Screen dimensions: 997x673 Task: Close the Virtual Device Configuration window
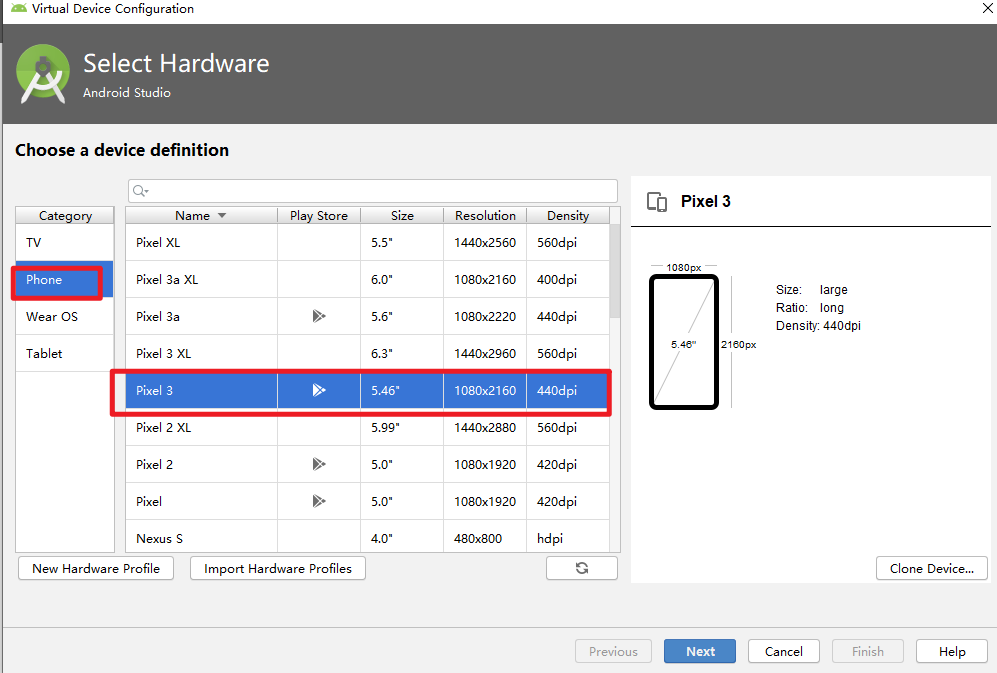click(x=987, y=8)
